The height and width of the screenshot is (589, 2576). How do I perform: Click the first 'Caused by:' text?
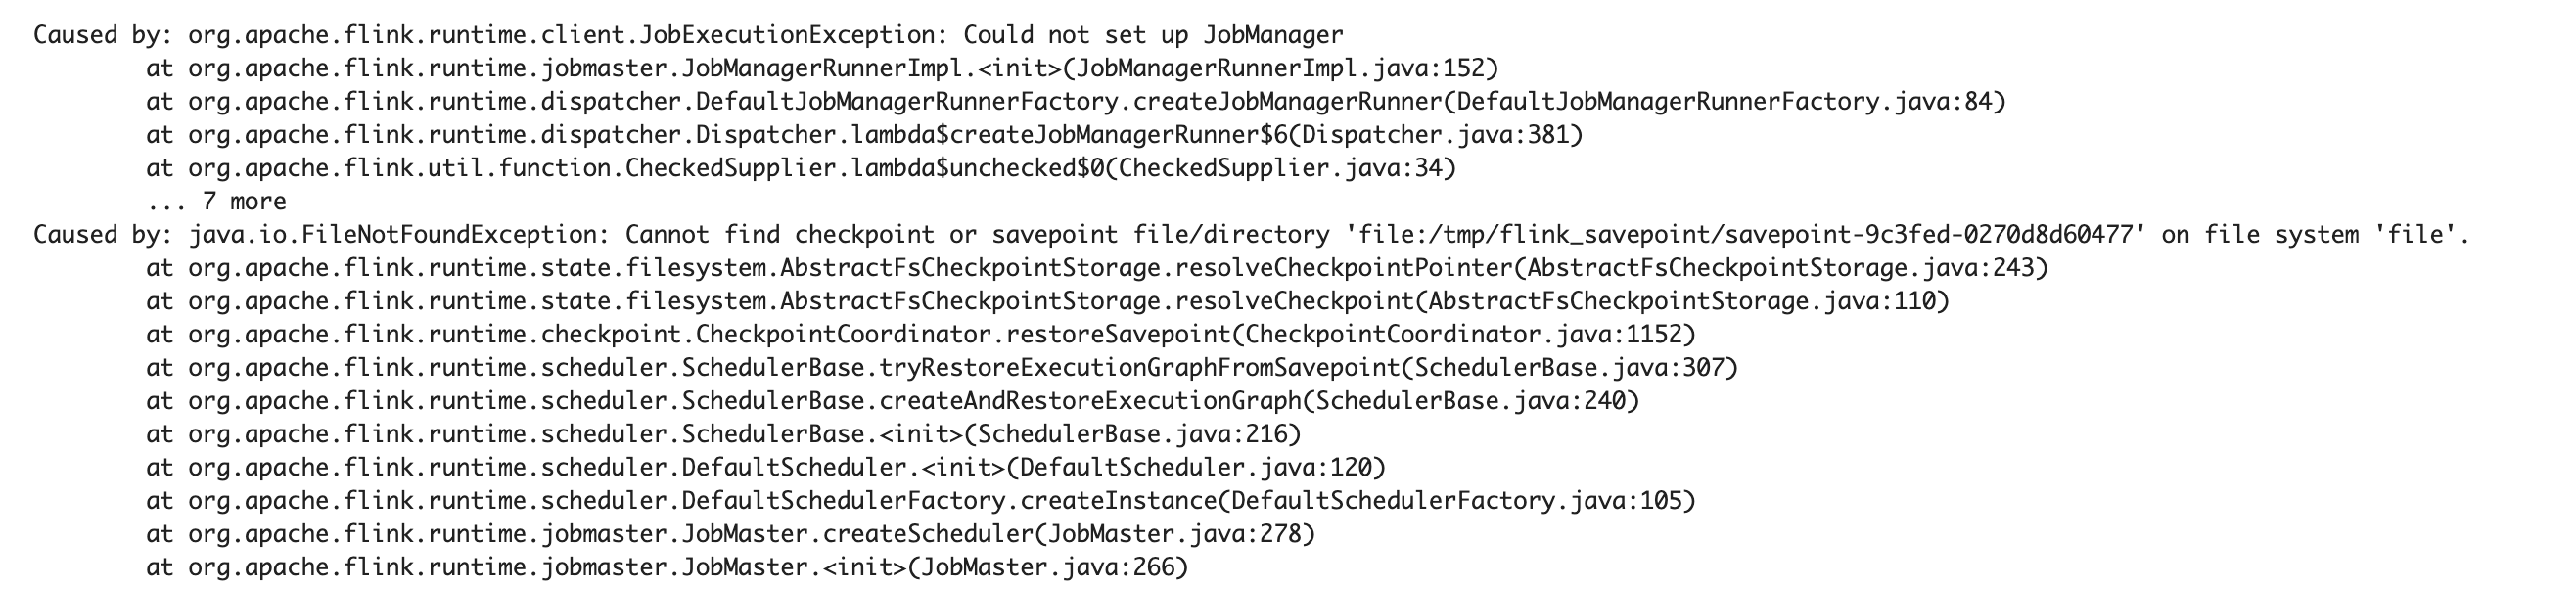pos(103,35)
